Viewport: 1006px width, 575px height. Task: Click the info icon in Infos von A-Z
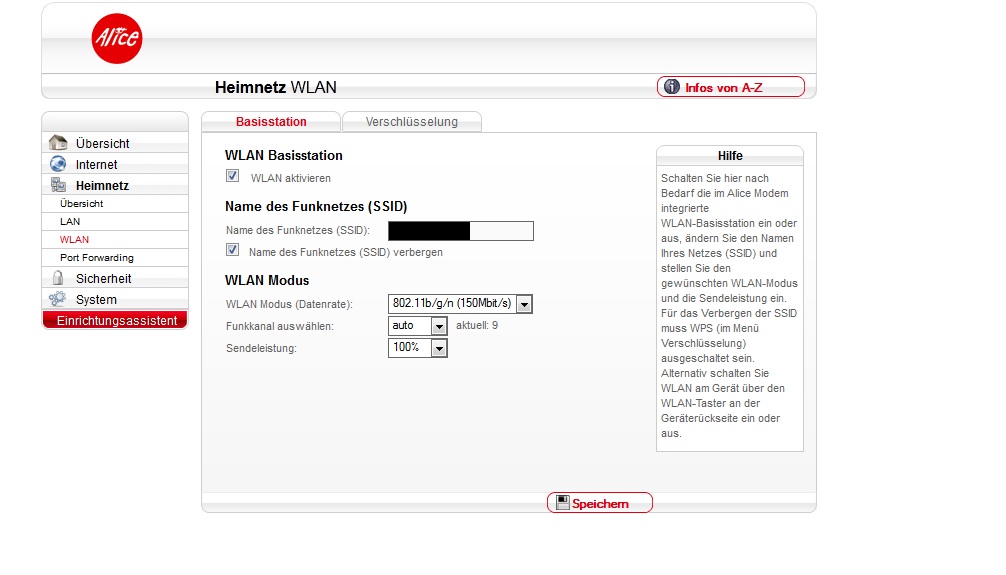[672, 88]
